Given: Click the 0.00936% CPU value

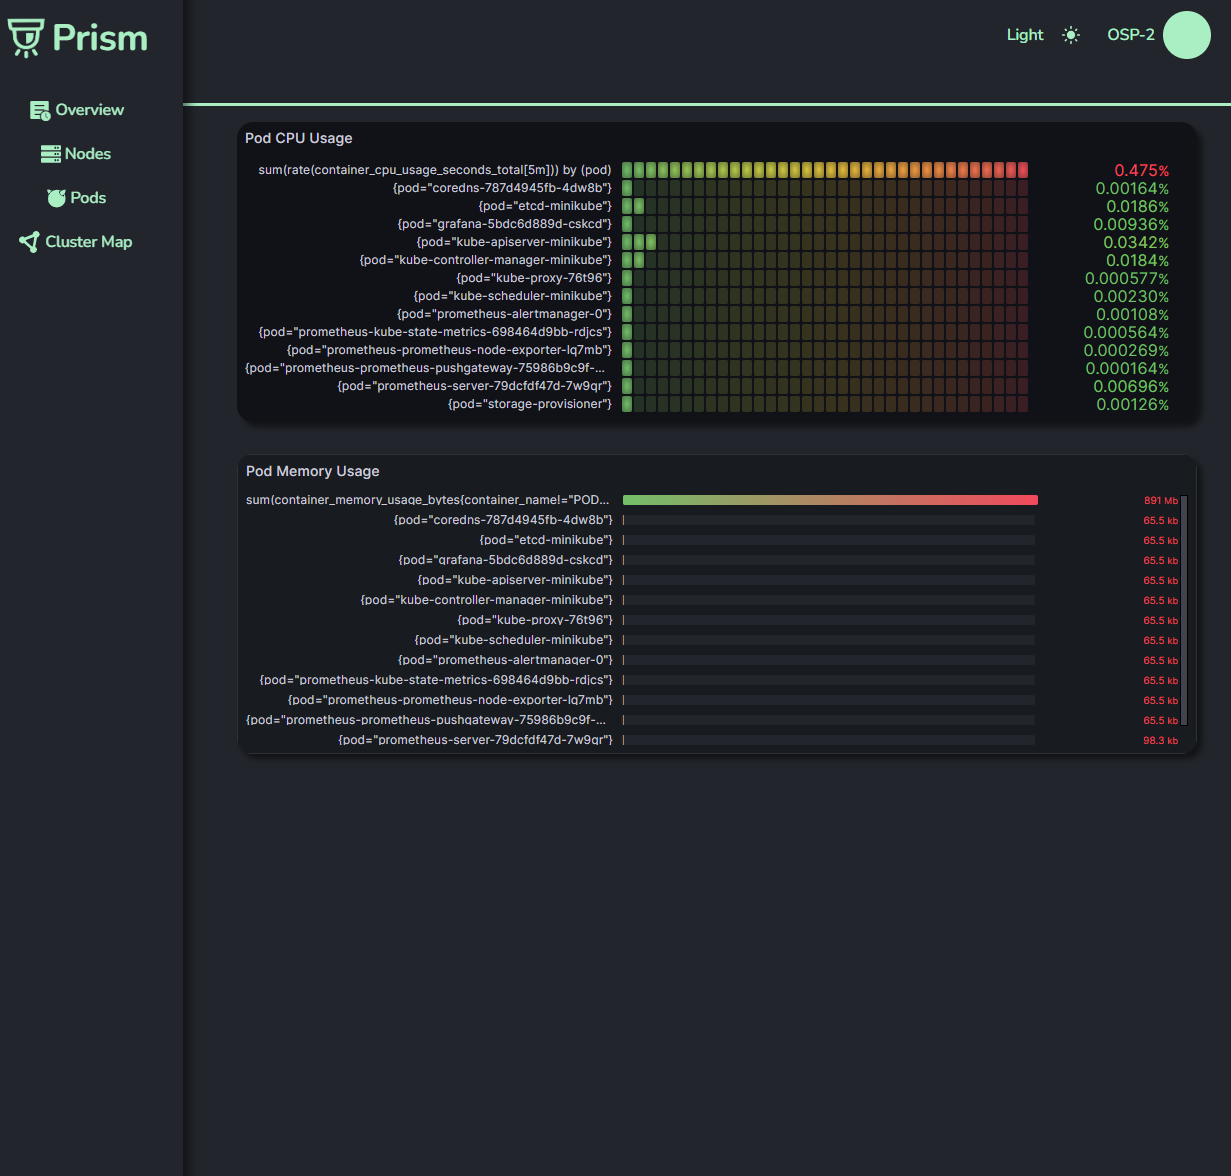Looking at the screenshot, I should click(x=1131, y=225).
